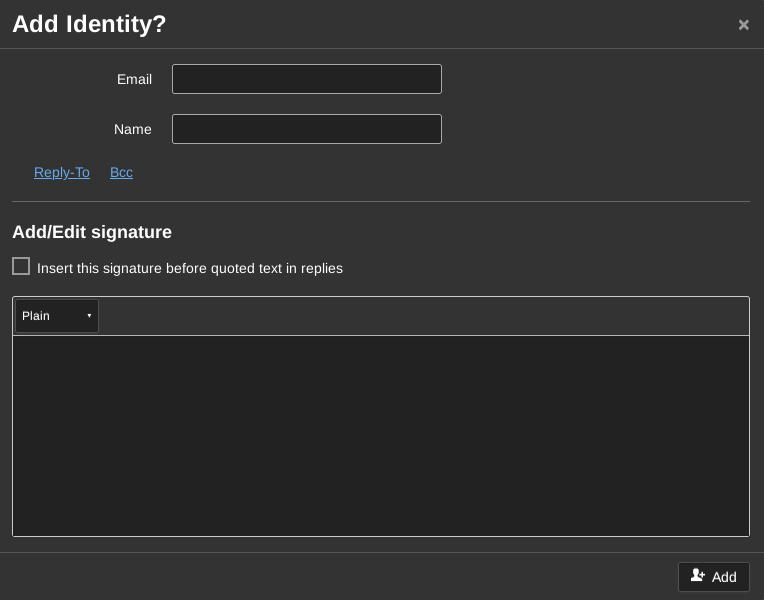Close the Add Identity dialog
The height and width of the screenshot is (600, 764).
743,25
